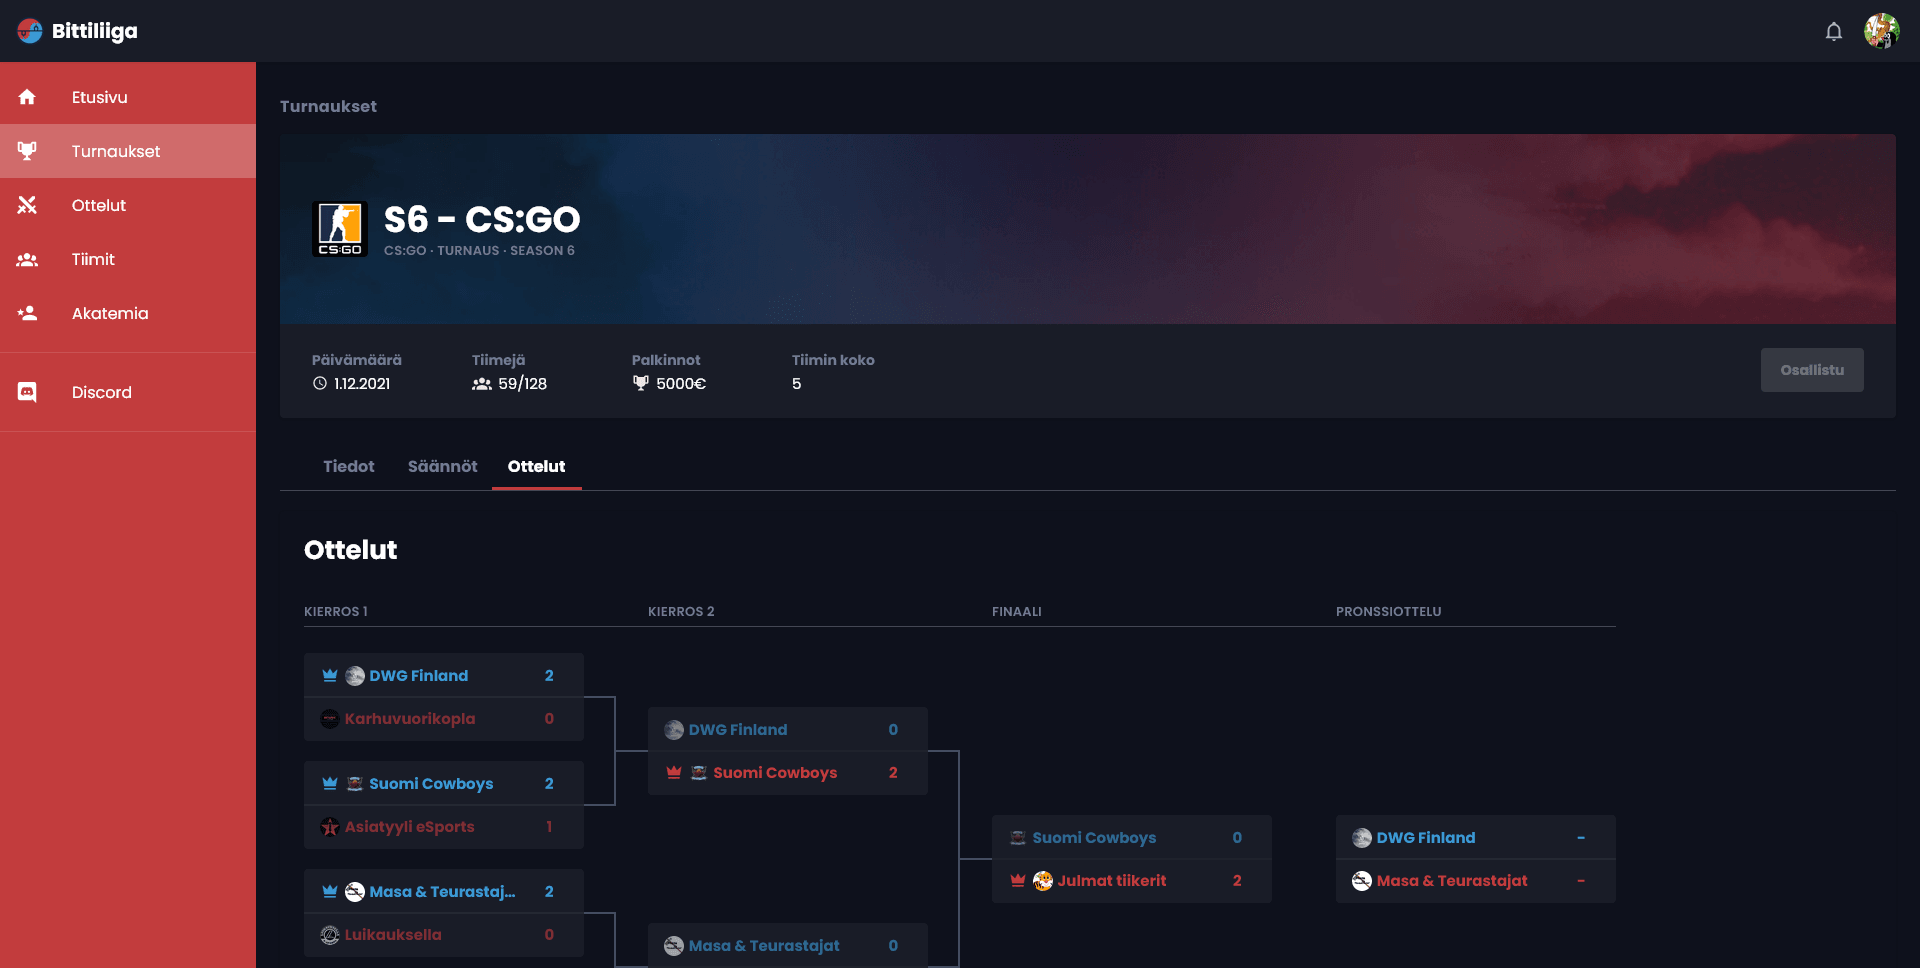Click the Tiimin koko label
Image resolution: width=1920 pixels, height=968 pixels.
point(833,360)
